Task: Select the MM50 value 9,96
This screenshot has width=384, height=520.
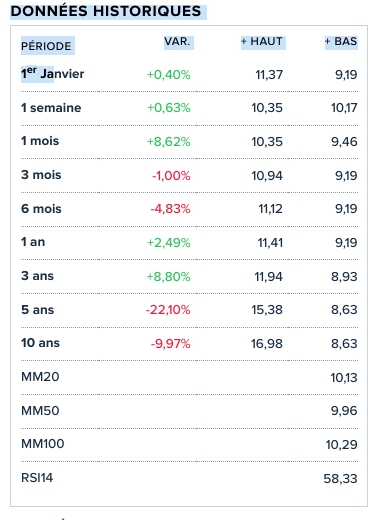Action: [344, 411]
